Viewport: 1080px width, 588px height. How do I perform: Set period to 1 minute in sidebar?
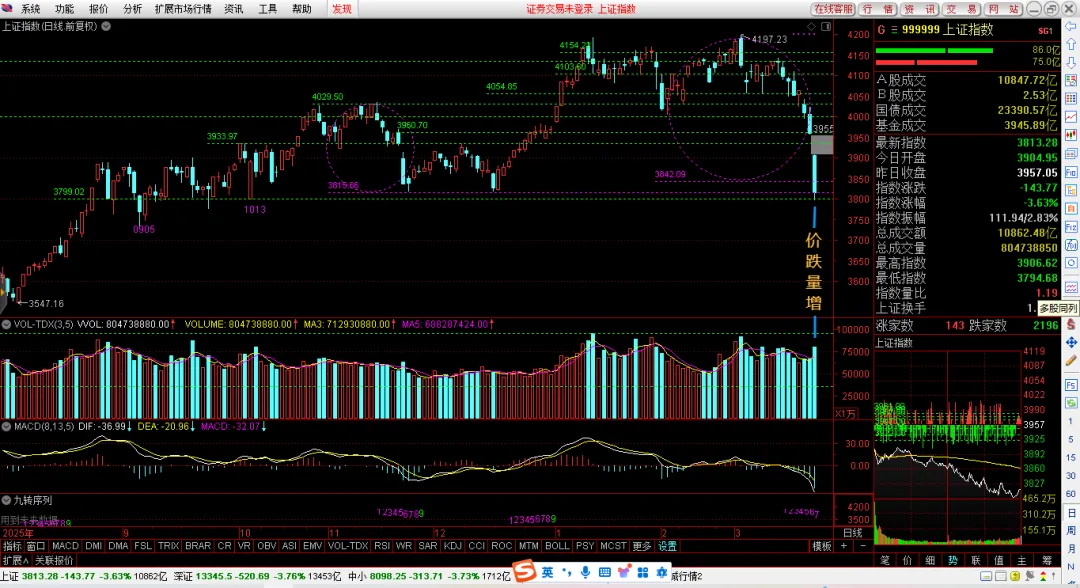pos(1071,421)
